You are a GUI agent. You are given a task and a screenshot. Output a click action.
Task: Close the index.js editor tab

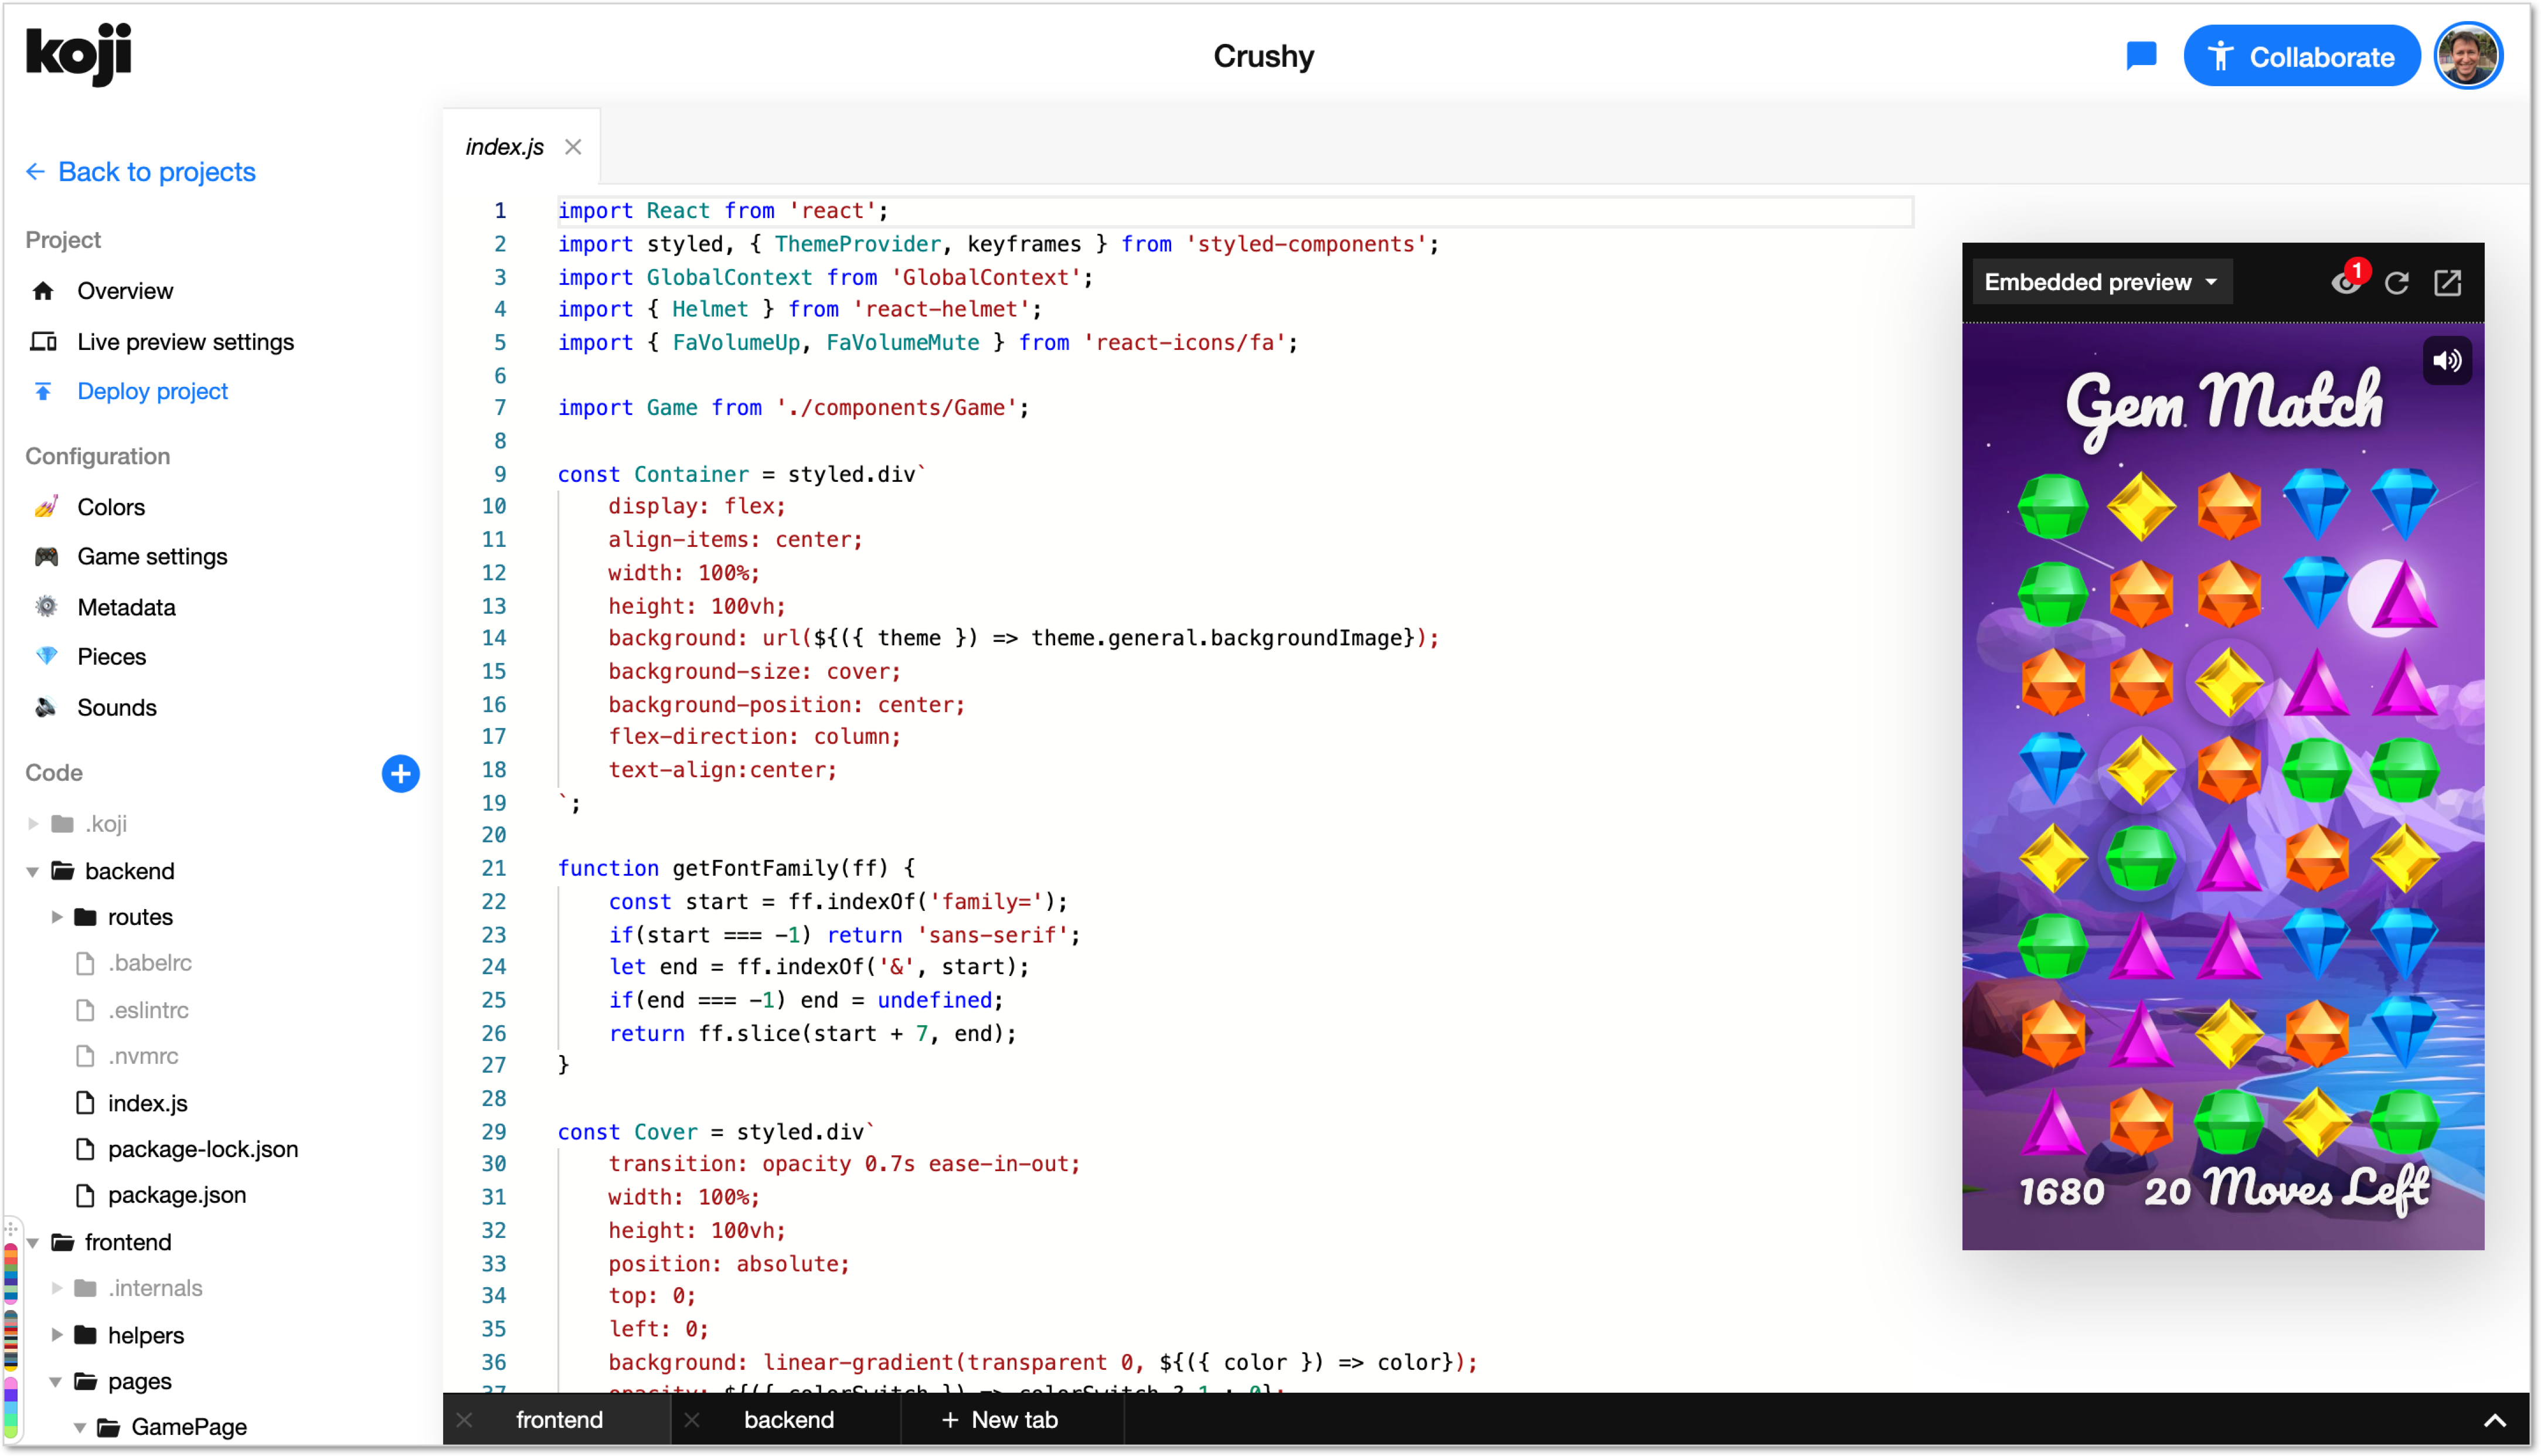573,147
